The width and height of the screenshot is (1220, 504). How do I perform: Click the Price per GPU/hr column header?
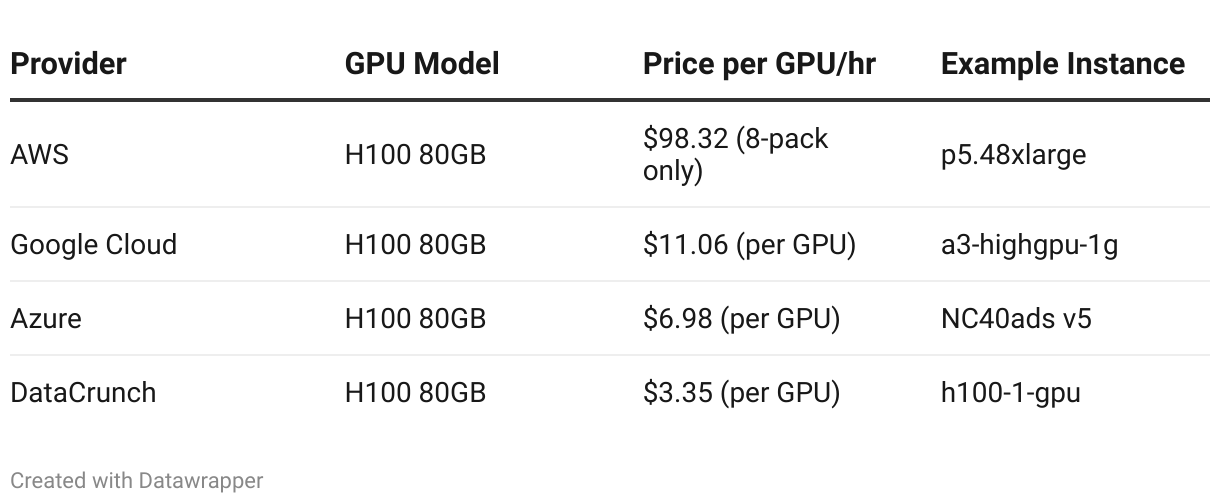click(x=759, y=64)
